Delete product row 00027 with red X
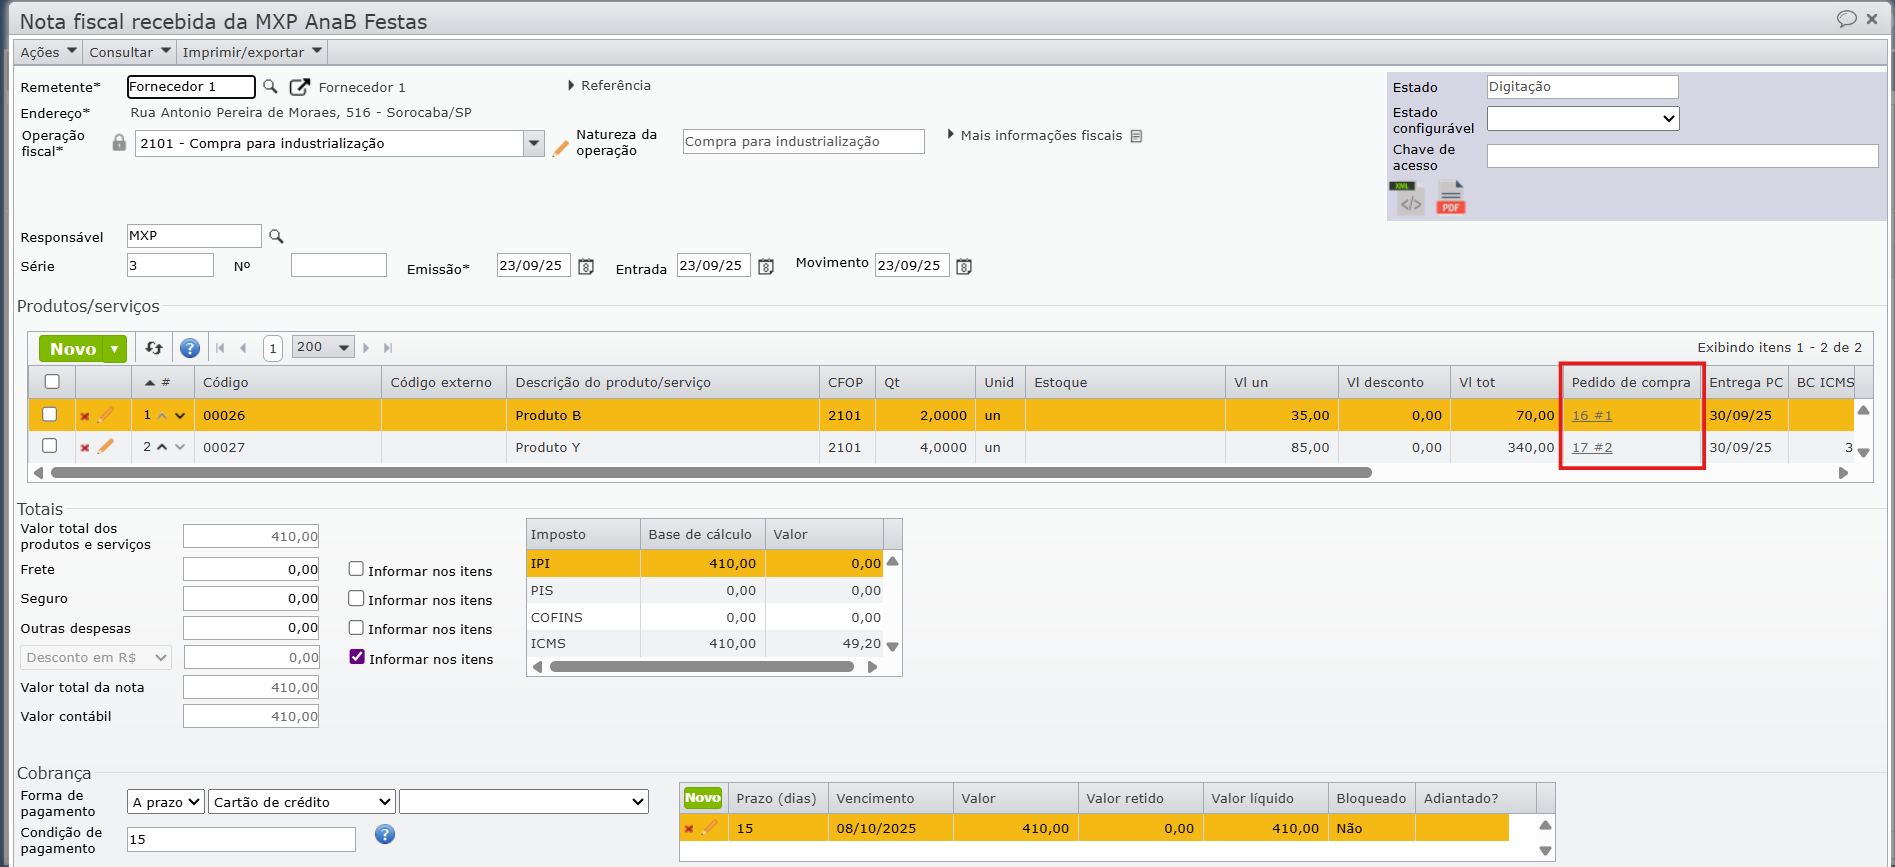 [x=85, y=448]
